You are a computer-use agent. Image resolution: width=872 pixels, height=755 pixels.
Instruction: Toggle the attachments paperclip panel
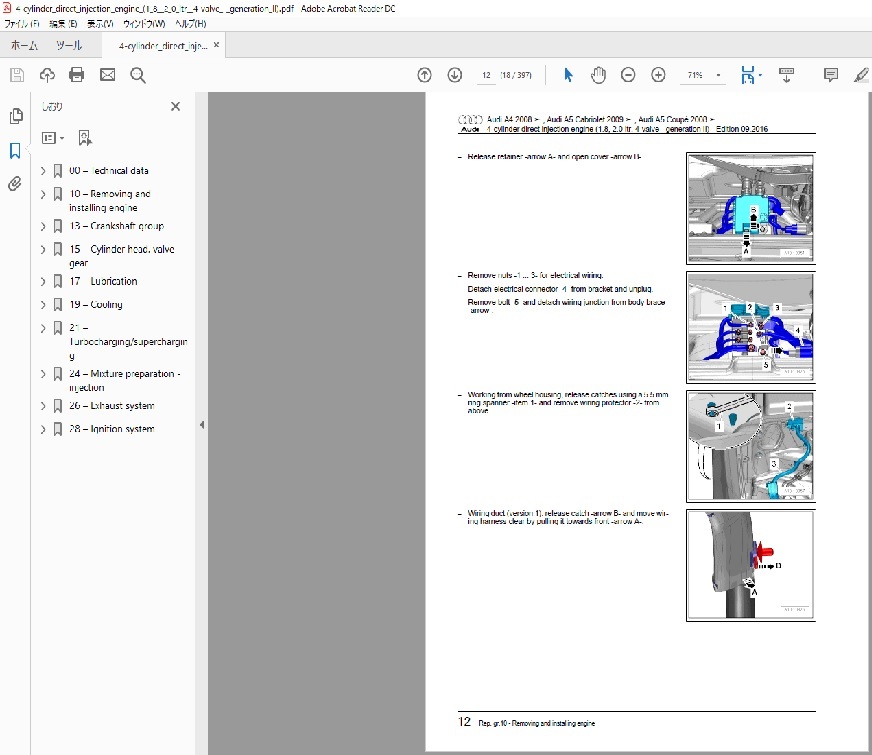(15, 183)
